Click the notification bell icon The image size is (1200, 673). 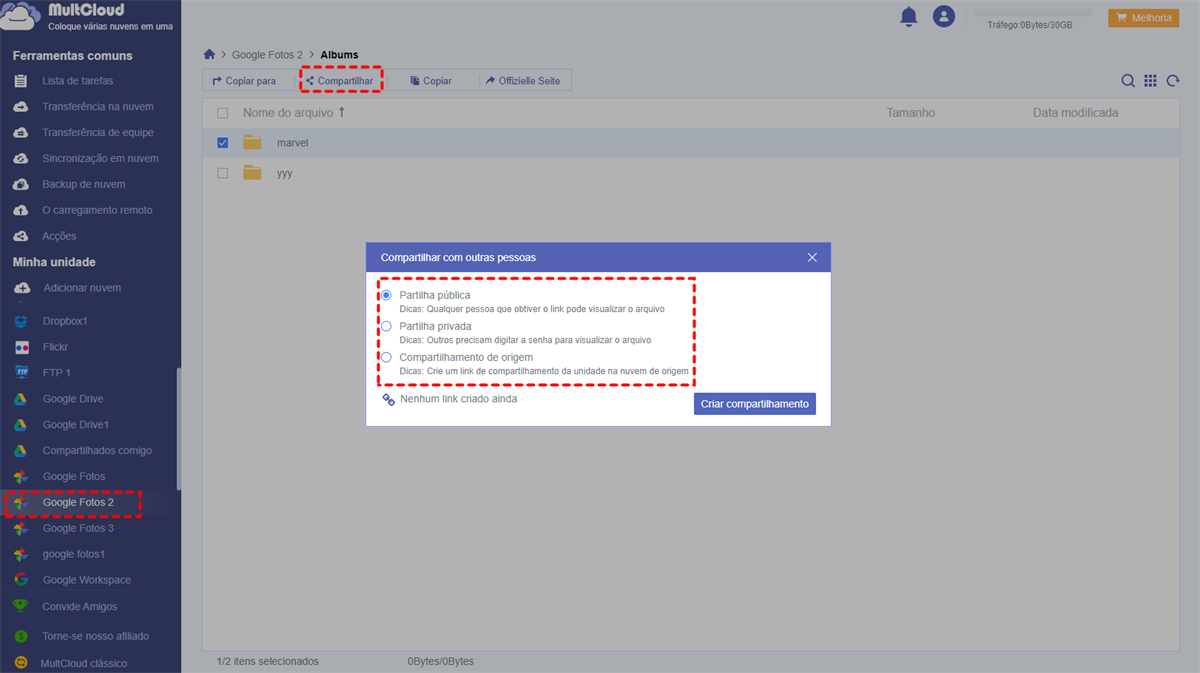tap(908, 16)
